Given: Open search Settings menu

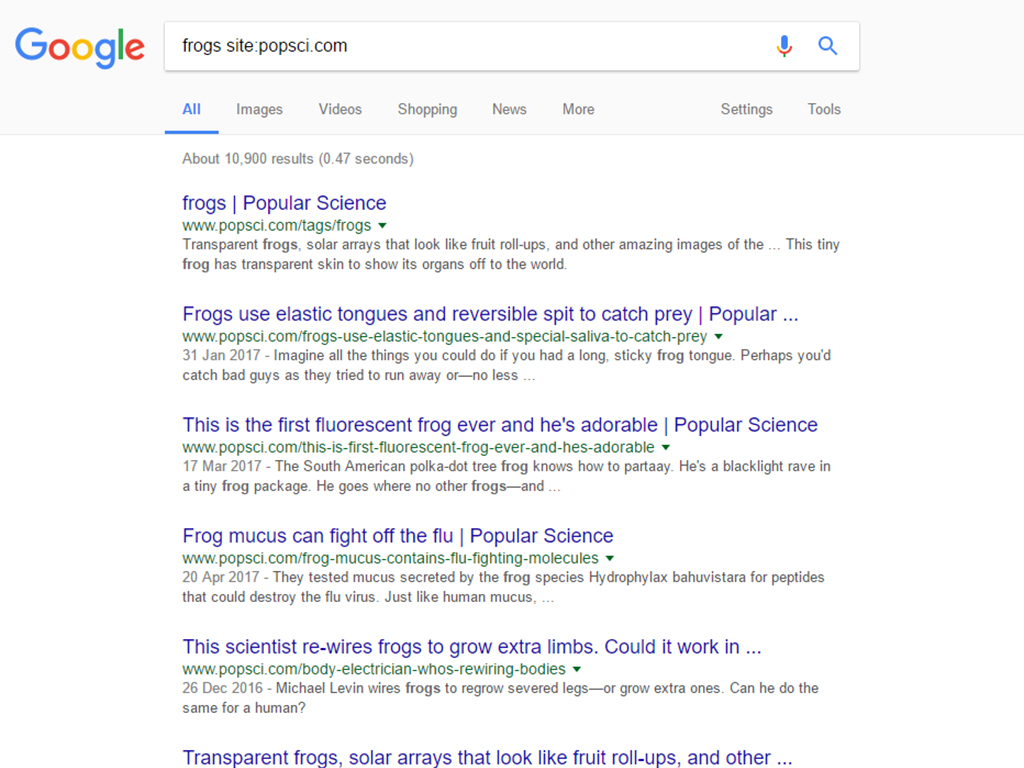Looking at the screenshot, I should pos(746,110).
